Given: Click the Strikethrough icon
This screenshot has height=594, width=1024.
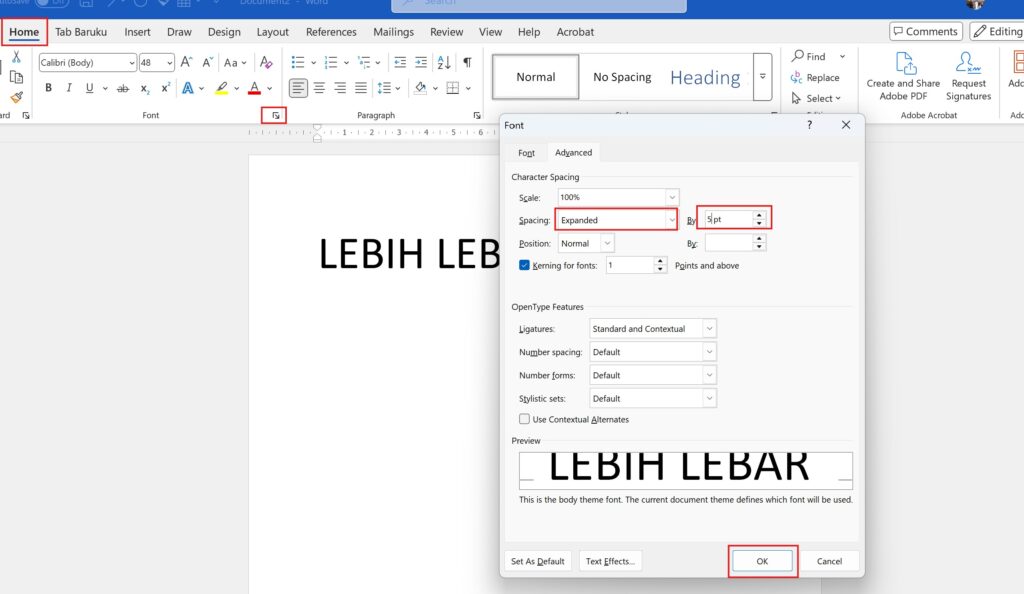Looking at the screenshot, I should point(123,88).
